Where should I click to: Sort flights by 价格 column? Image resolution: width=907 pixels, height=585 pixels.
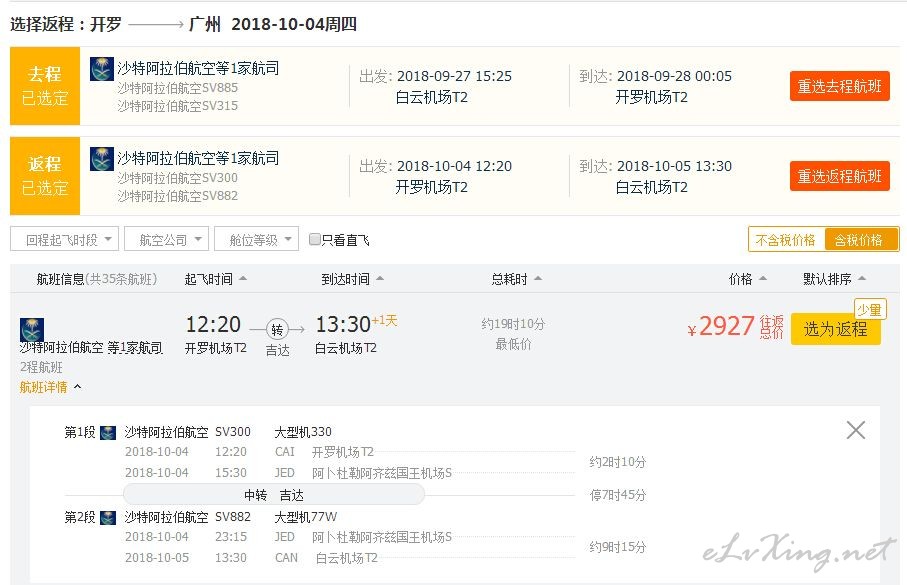(x=747, y=279)
